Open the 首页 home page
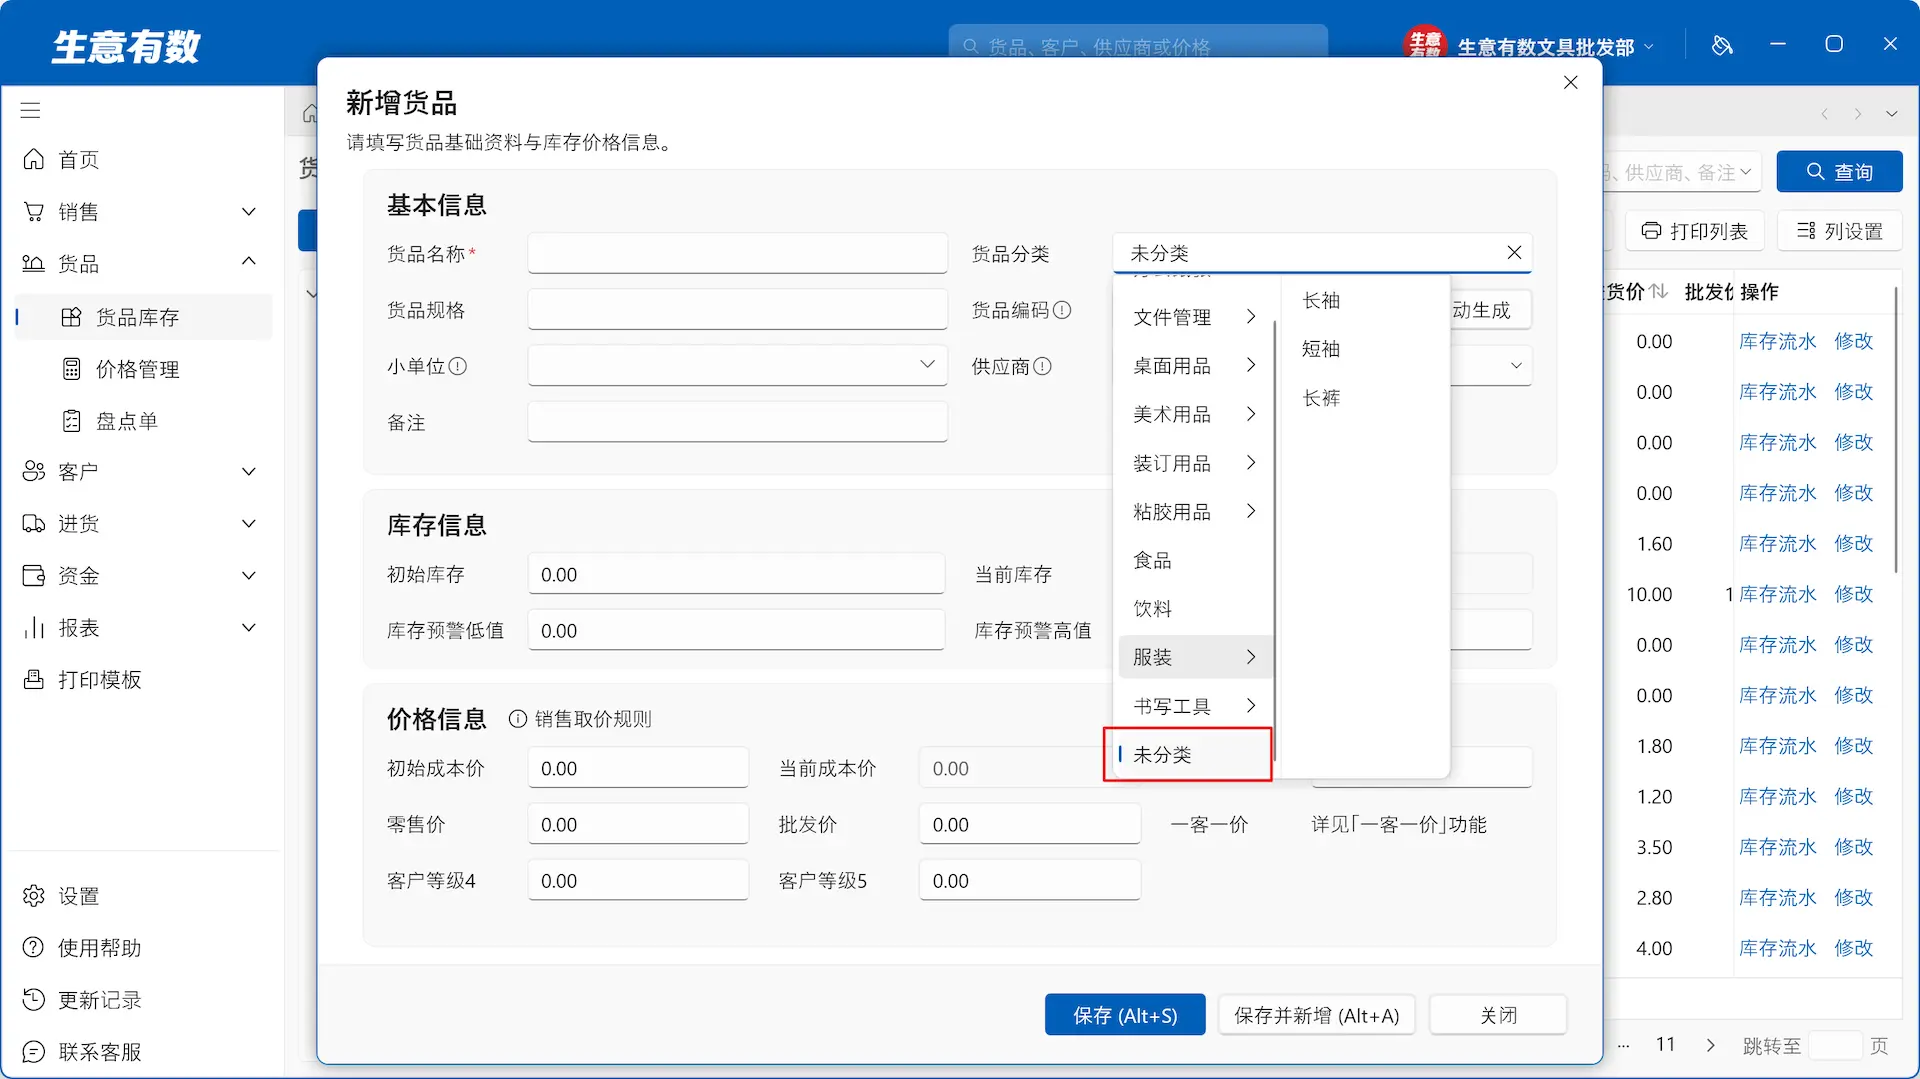 tap(78, 160)
